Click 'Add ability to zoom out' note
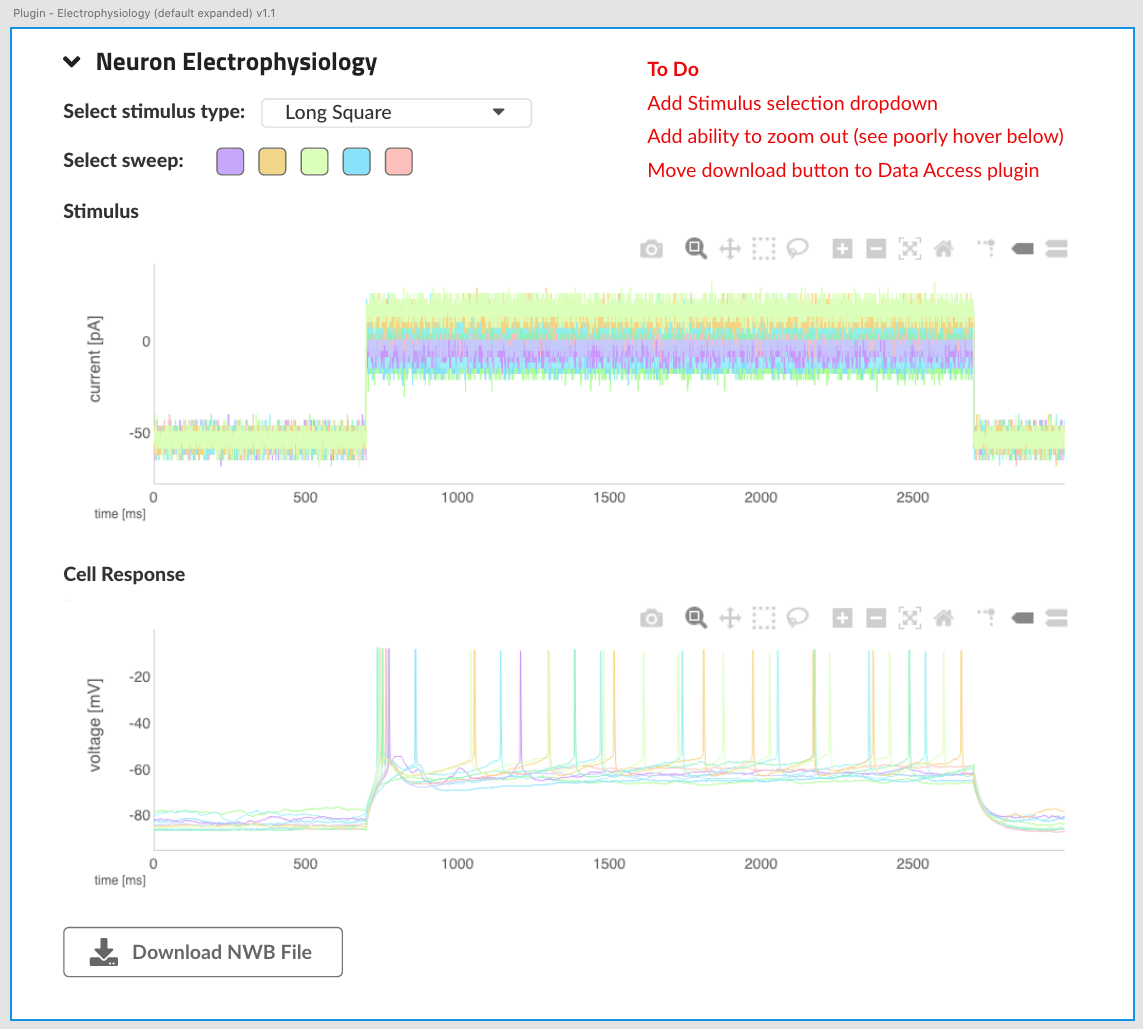Screen dimensions: 1143x1029 click(x=856, y=137)
